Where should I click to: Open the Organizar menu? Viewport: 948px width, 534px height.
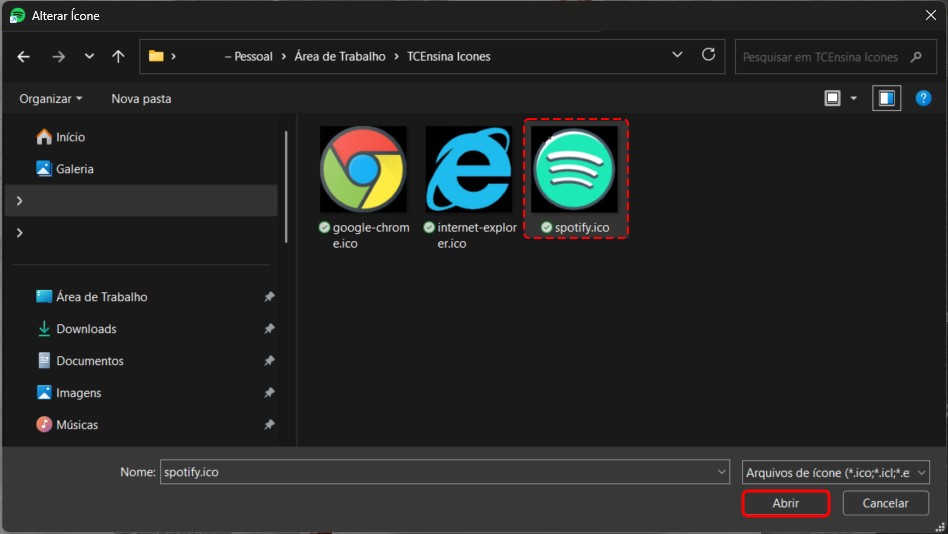click(51, 99)
